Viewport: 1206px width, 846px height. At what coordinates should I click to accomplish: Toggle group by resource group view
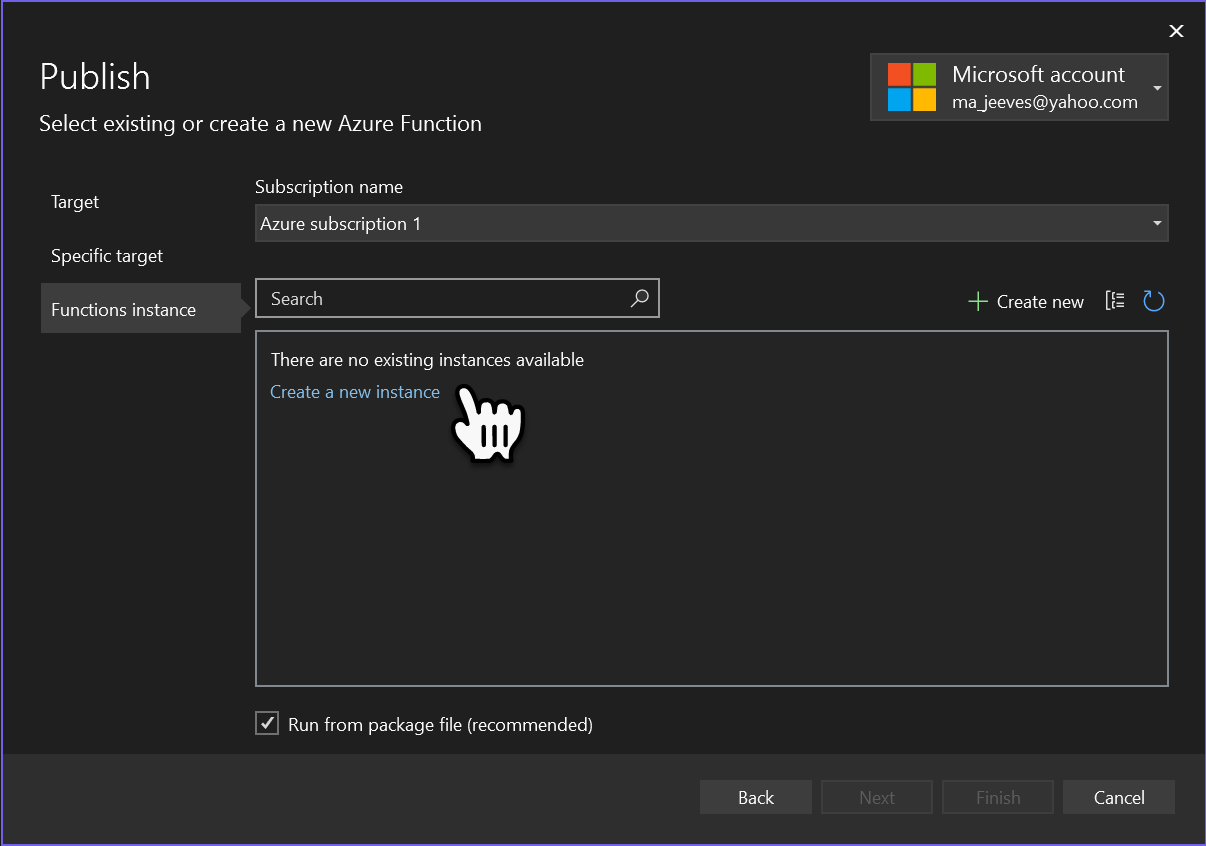click(x=1115, y=300)
